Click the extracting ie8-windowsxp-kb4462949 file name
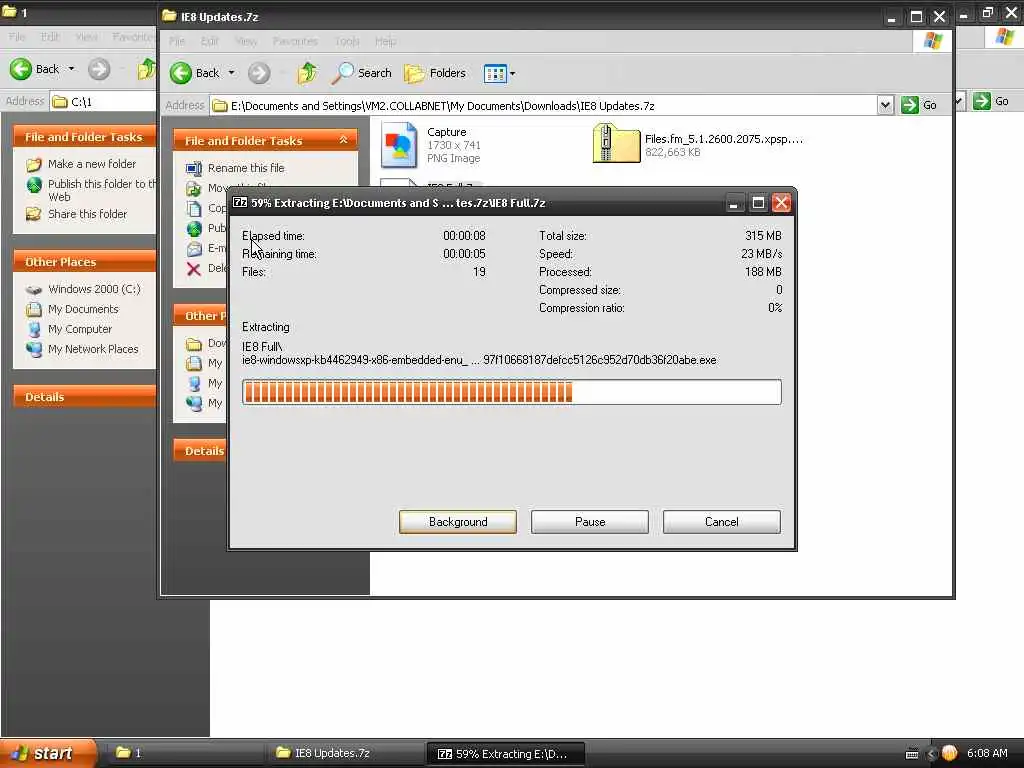1024x768 pixels. click(479, 360)
